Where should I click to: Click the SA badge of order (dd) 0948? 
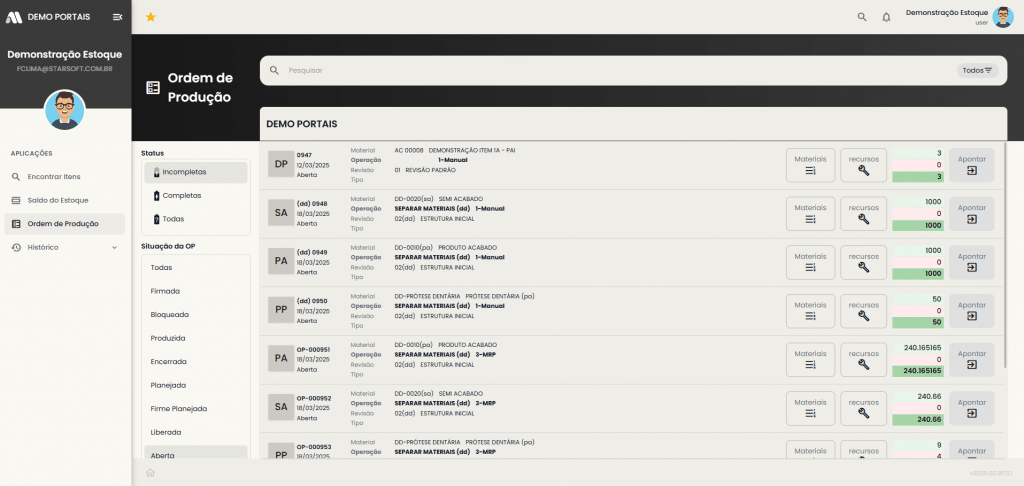[x=281, y=212]
